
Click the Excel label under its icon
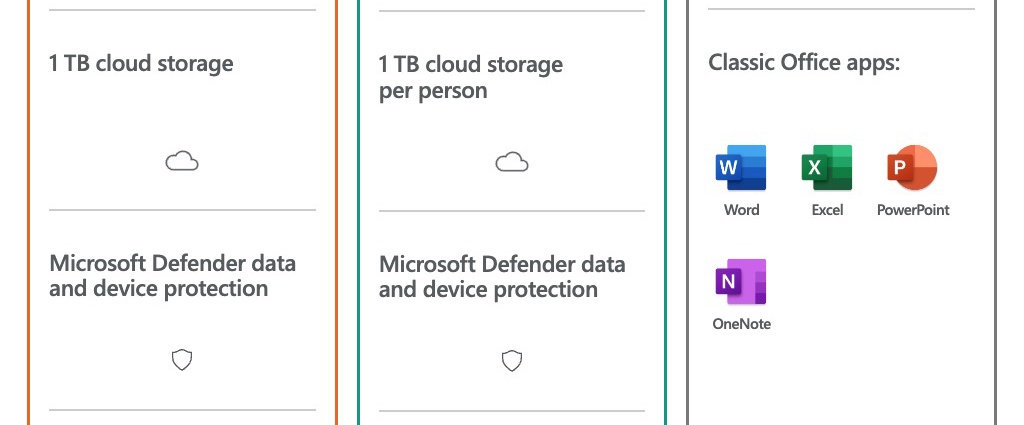click(x=827, y=210)
